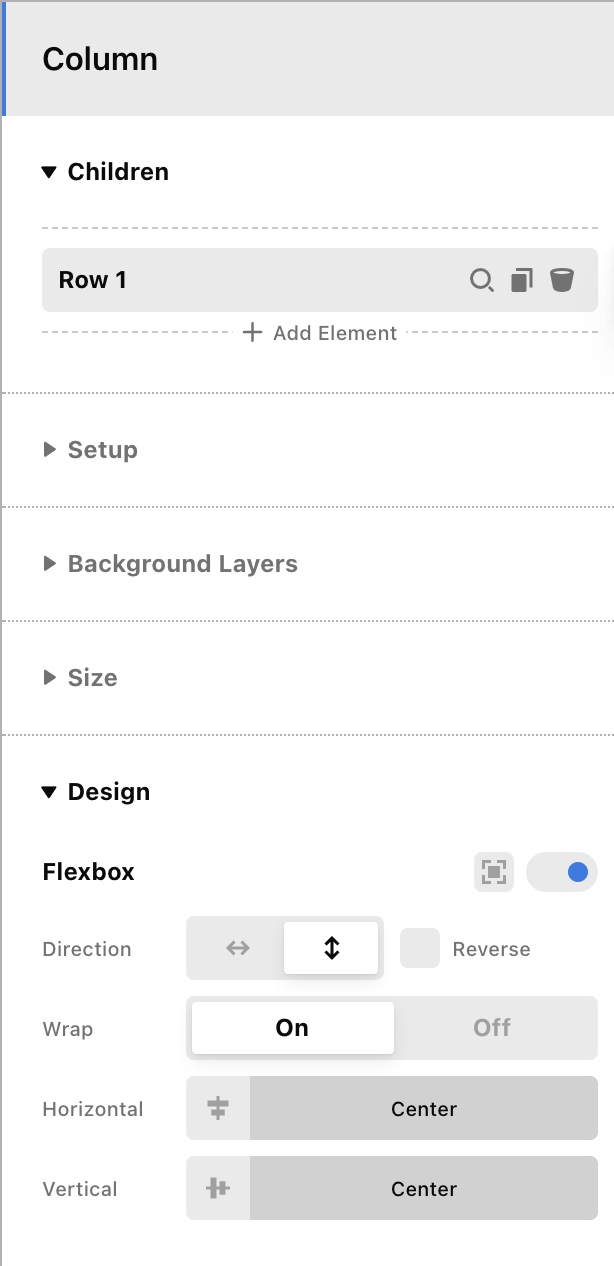Select vertical flex direction arrow
614x1266 pixels.
tap(331, 949)
